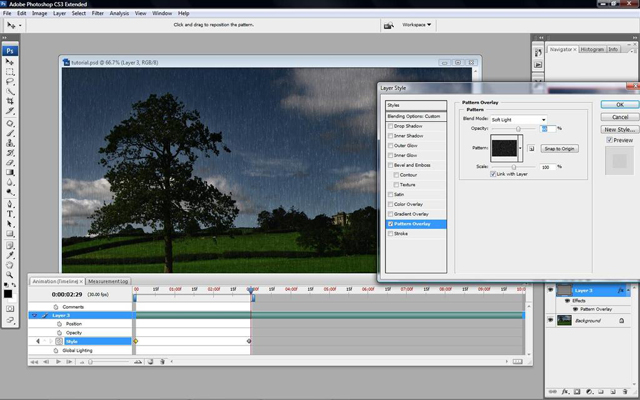Select the Pen tool
Image resolution: width=640 pixels, height=400 pixels.
coord(10,204)
